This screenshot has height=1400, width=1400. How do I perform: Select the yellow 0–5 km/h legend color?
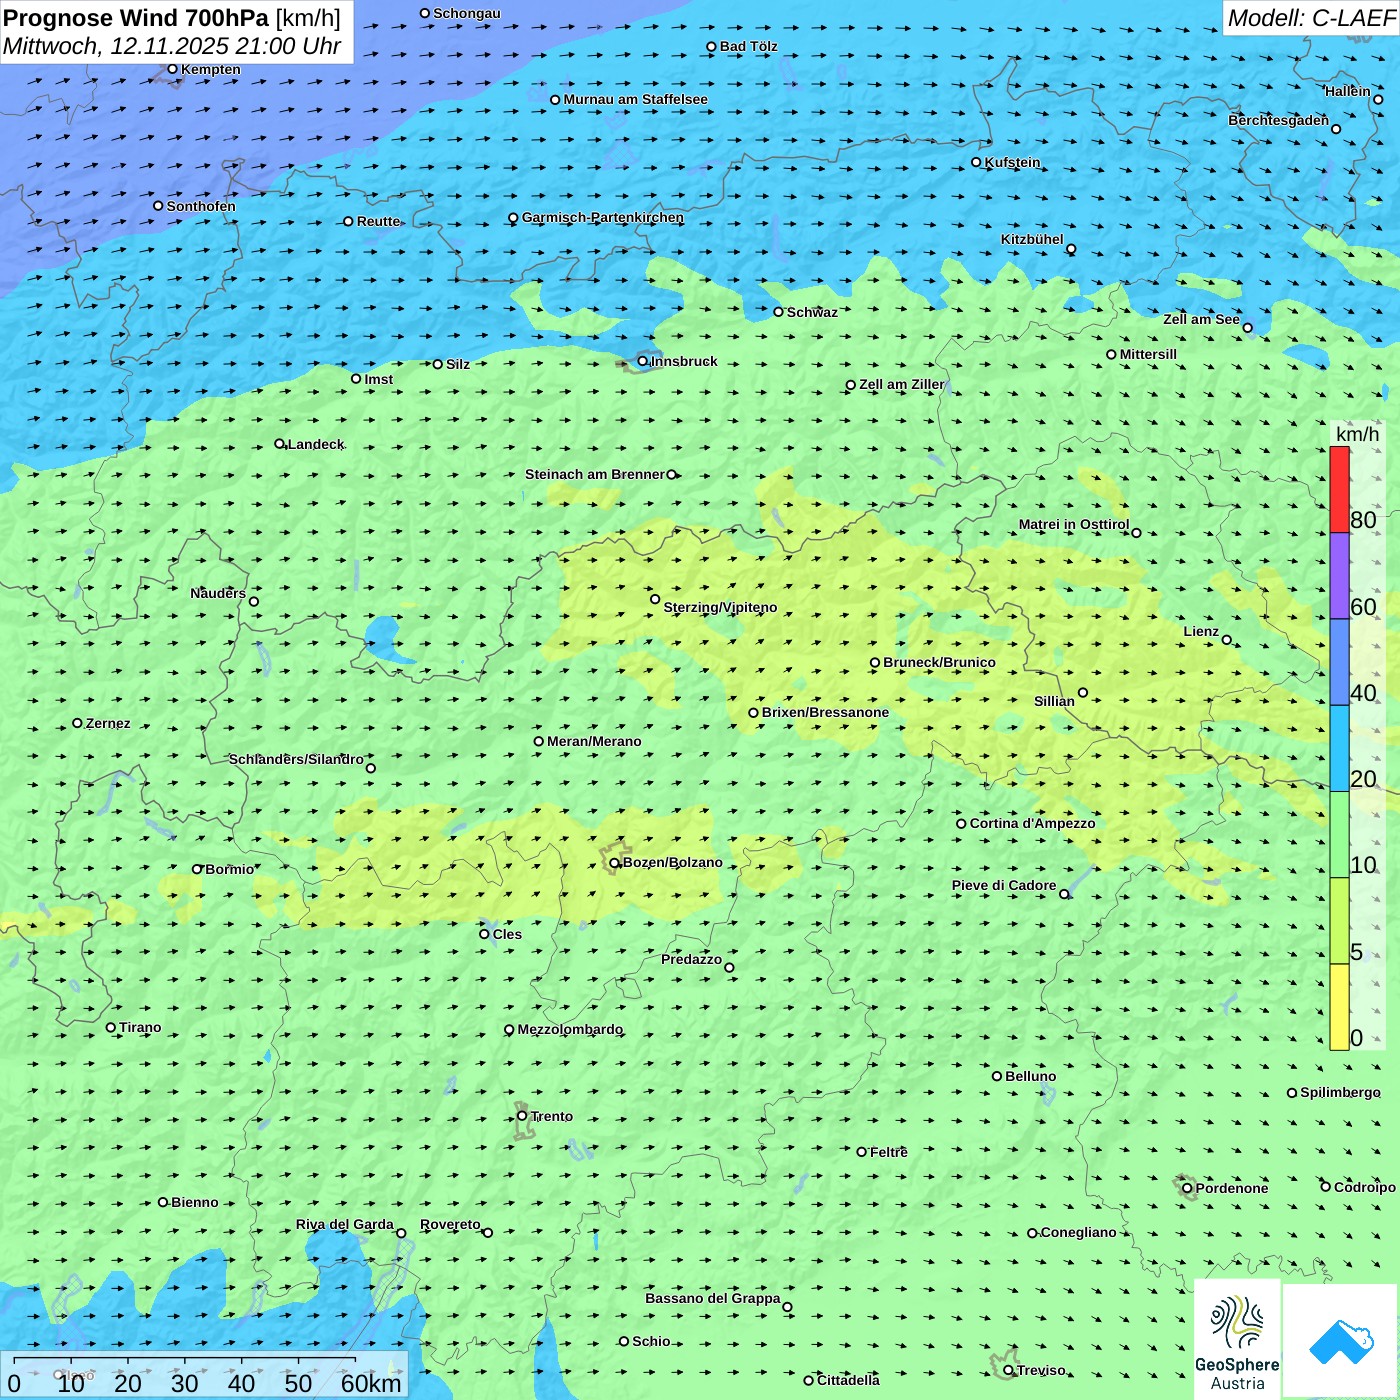coord(1339,1006)
